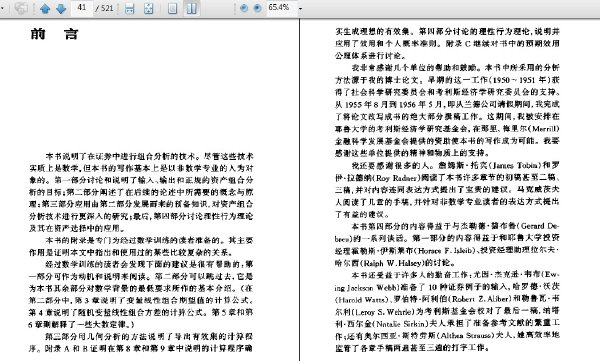600x361 pixels.
Task: Click the name 'Ralph W. Halsey'
Action: (x=392, y=263)
